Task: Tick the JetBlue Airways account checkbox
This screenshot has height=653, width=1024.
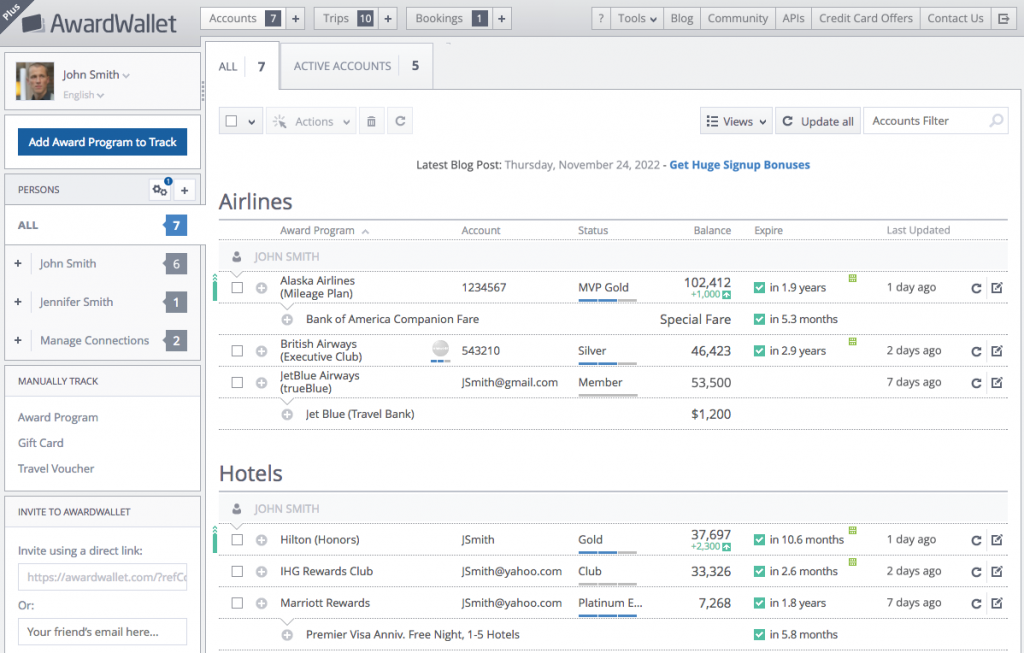Action: [x=237, y=382]
